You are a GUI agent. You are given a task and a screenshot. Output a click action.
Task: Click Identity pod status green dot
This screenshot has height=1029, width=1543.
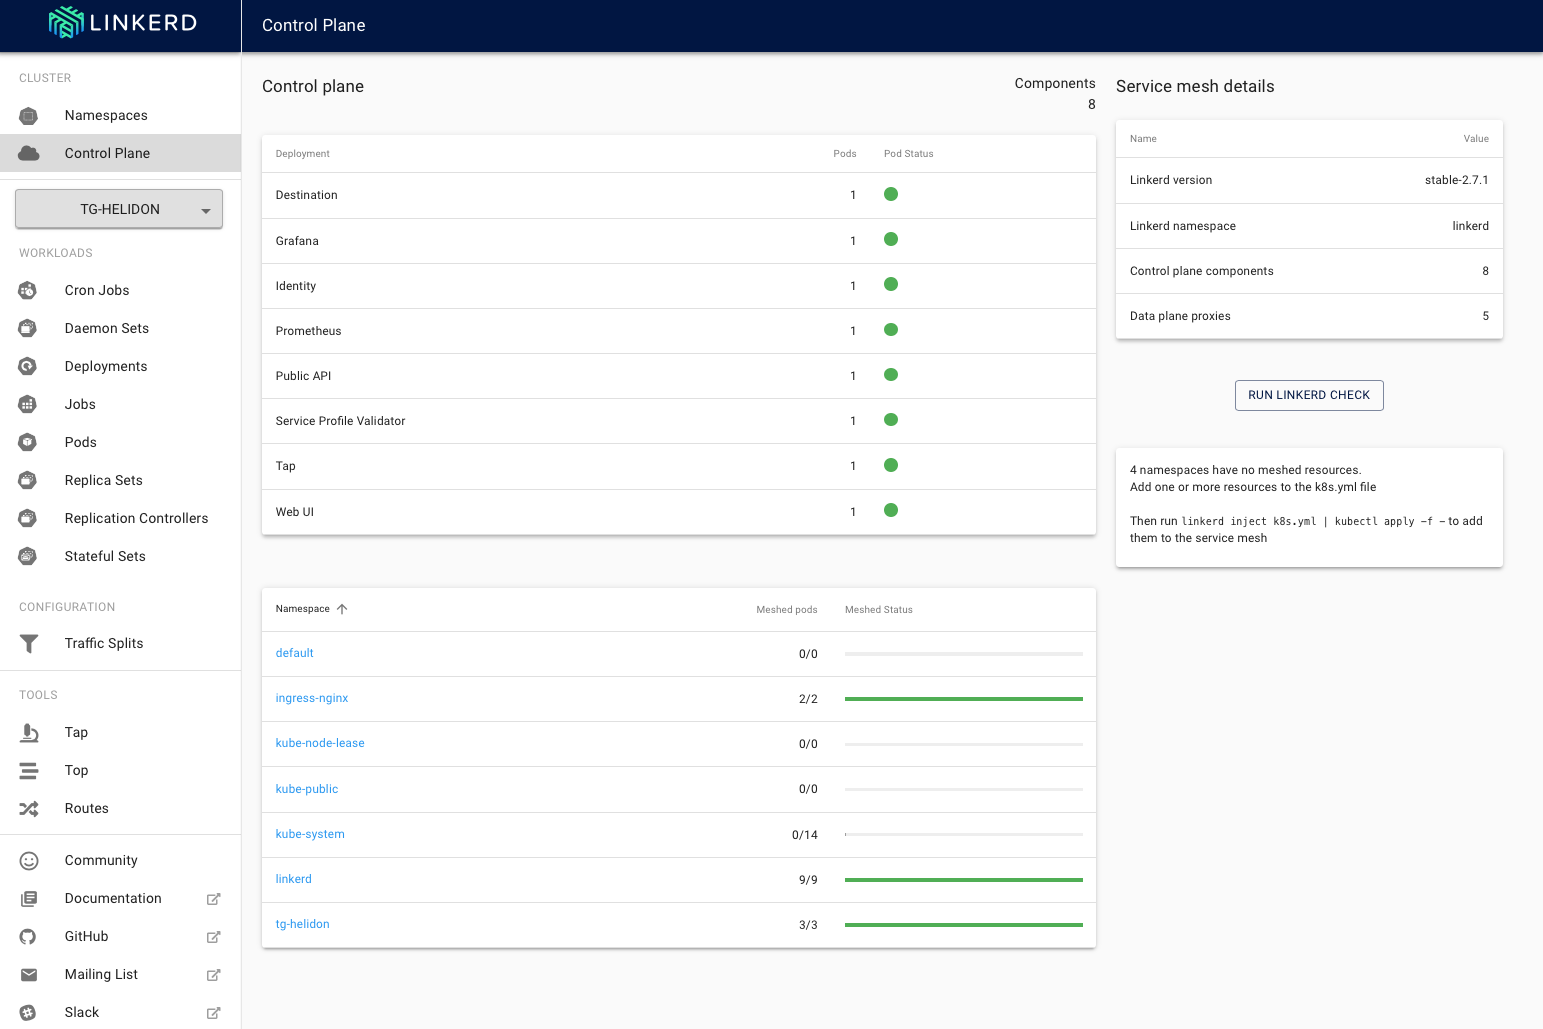coord(891,285)
